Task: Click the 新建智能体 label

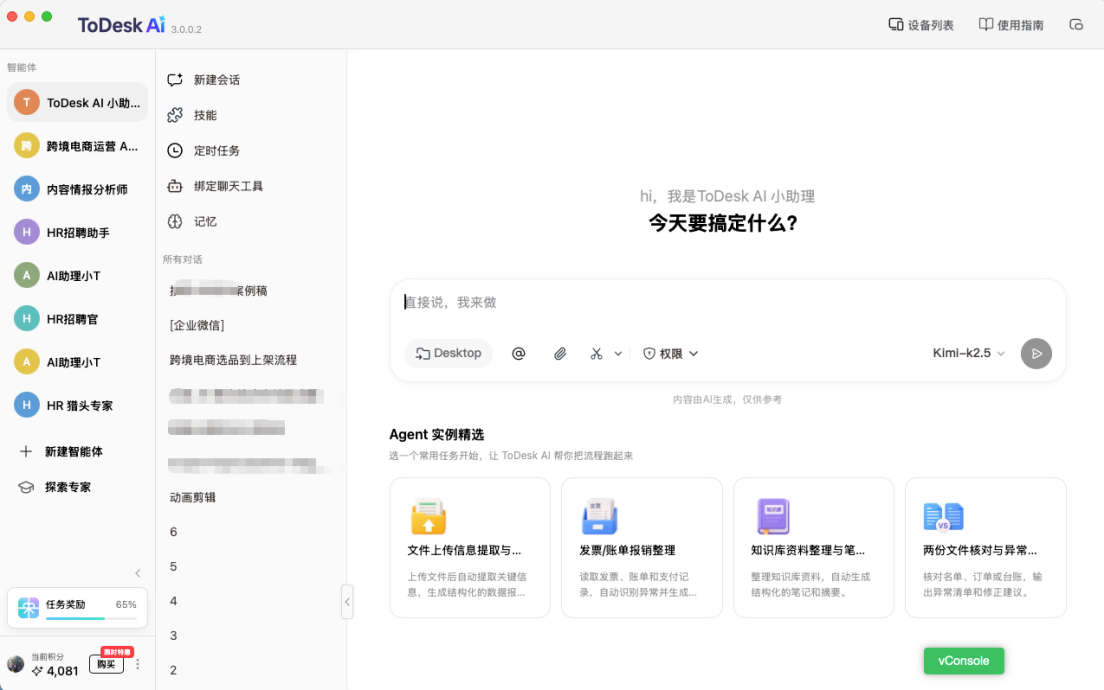Action: click(x=74, y=451)
